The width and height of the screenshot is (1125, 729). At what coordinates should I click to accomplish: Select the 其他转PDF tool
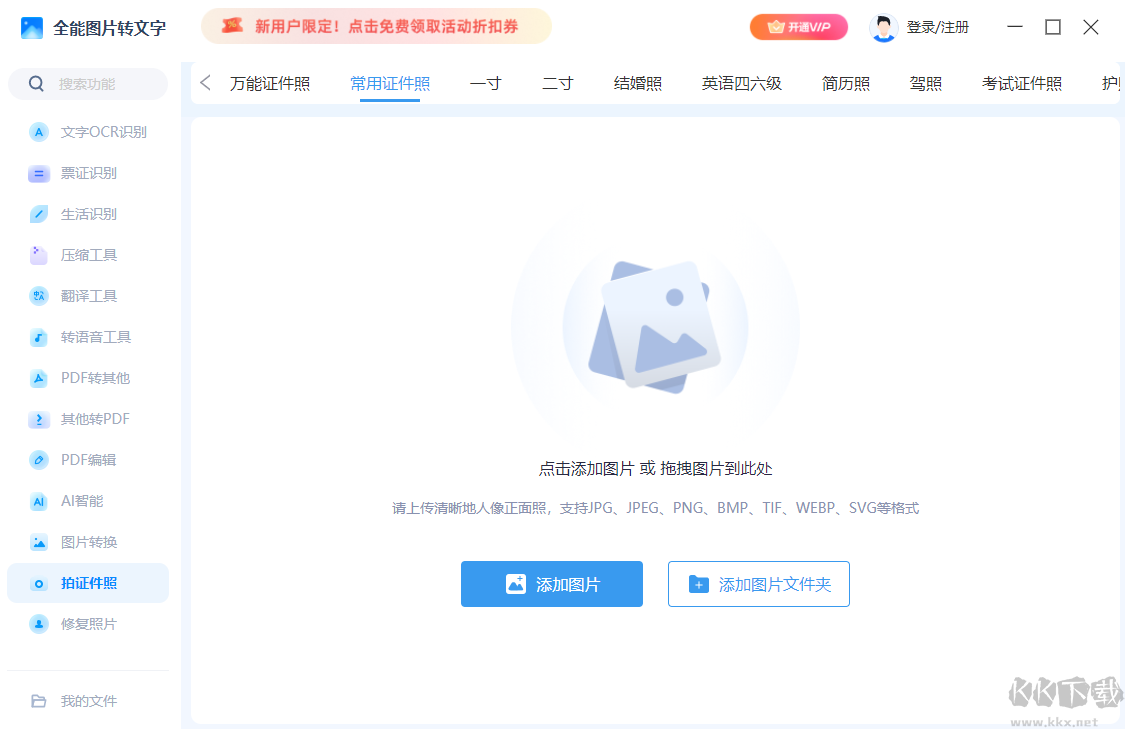click(88, 418)
